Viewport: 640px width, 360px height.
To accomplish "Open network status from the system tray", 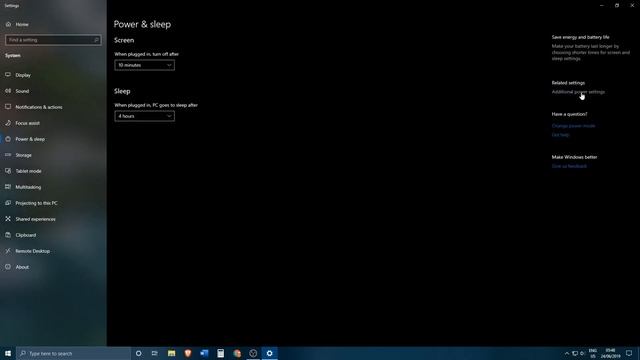I will tap(575, 353).
